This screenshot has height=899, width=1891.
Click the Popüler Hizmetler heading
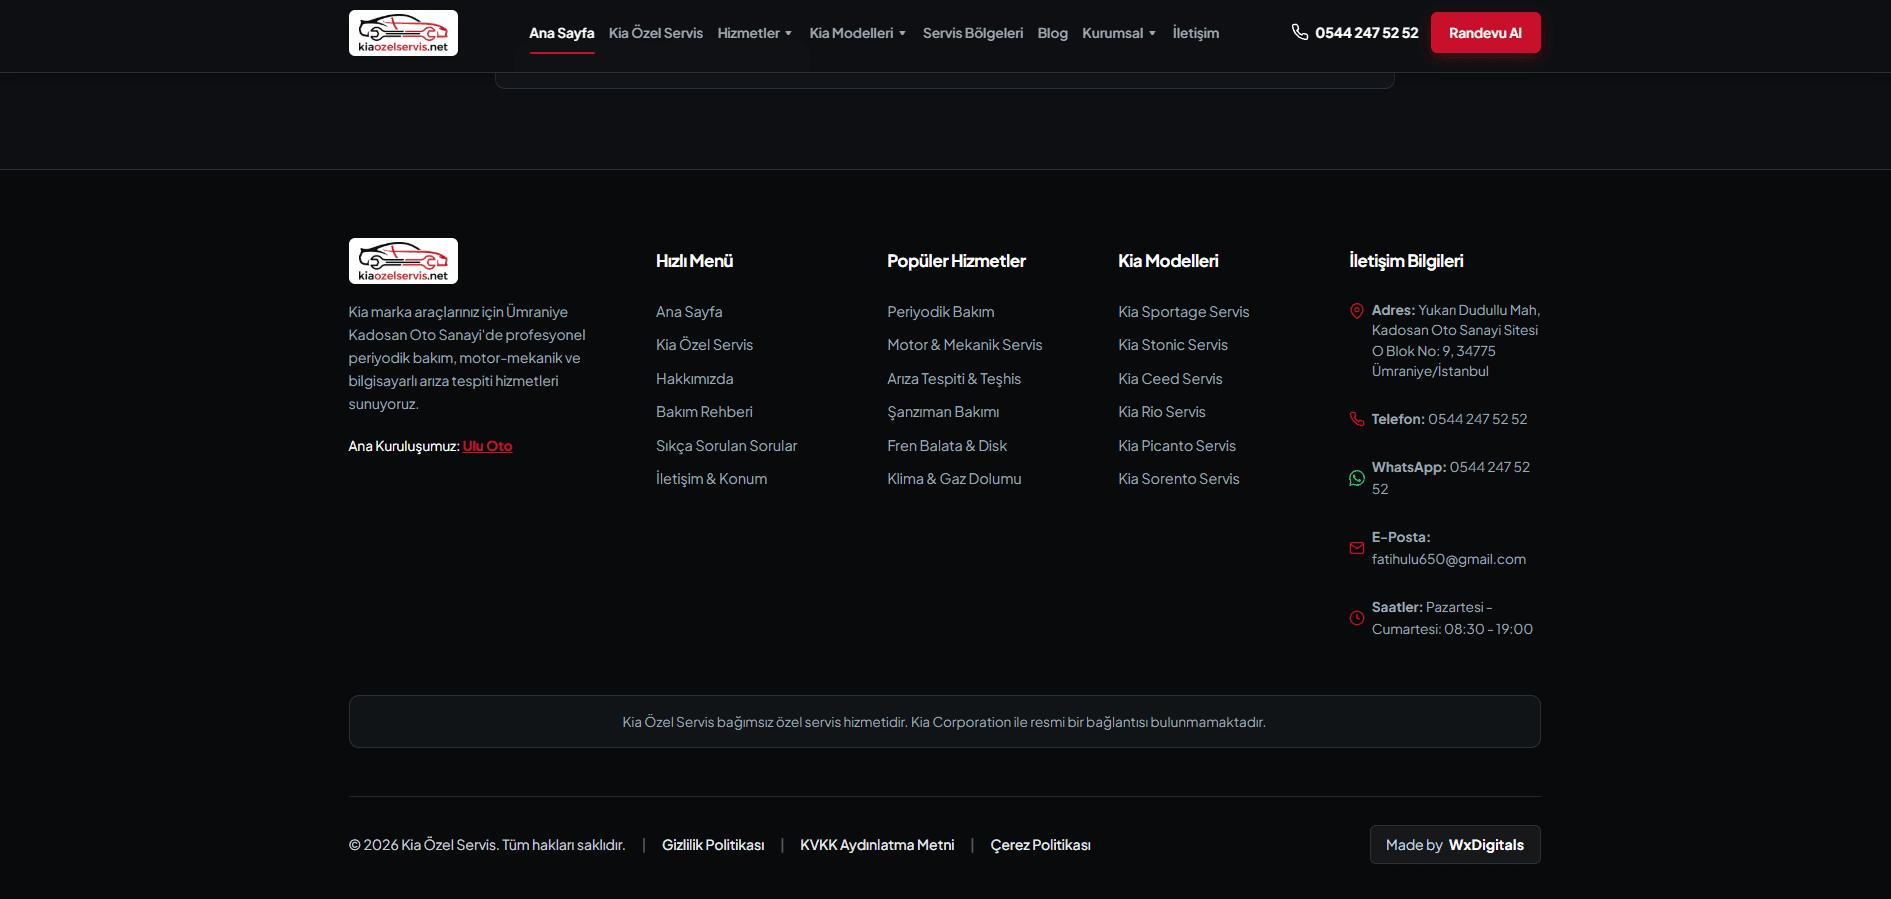click(x=957, y=261)
